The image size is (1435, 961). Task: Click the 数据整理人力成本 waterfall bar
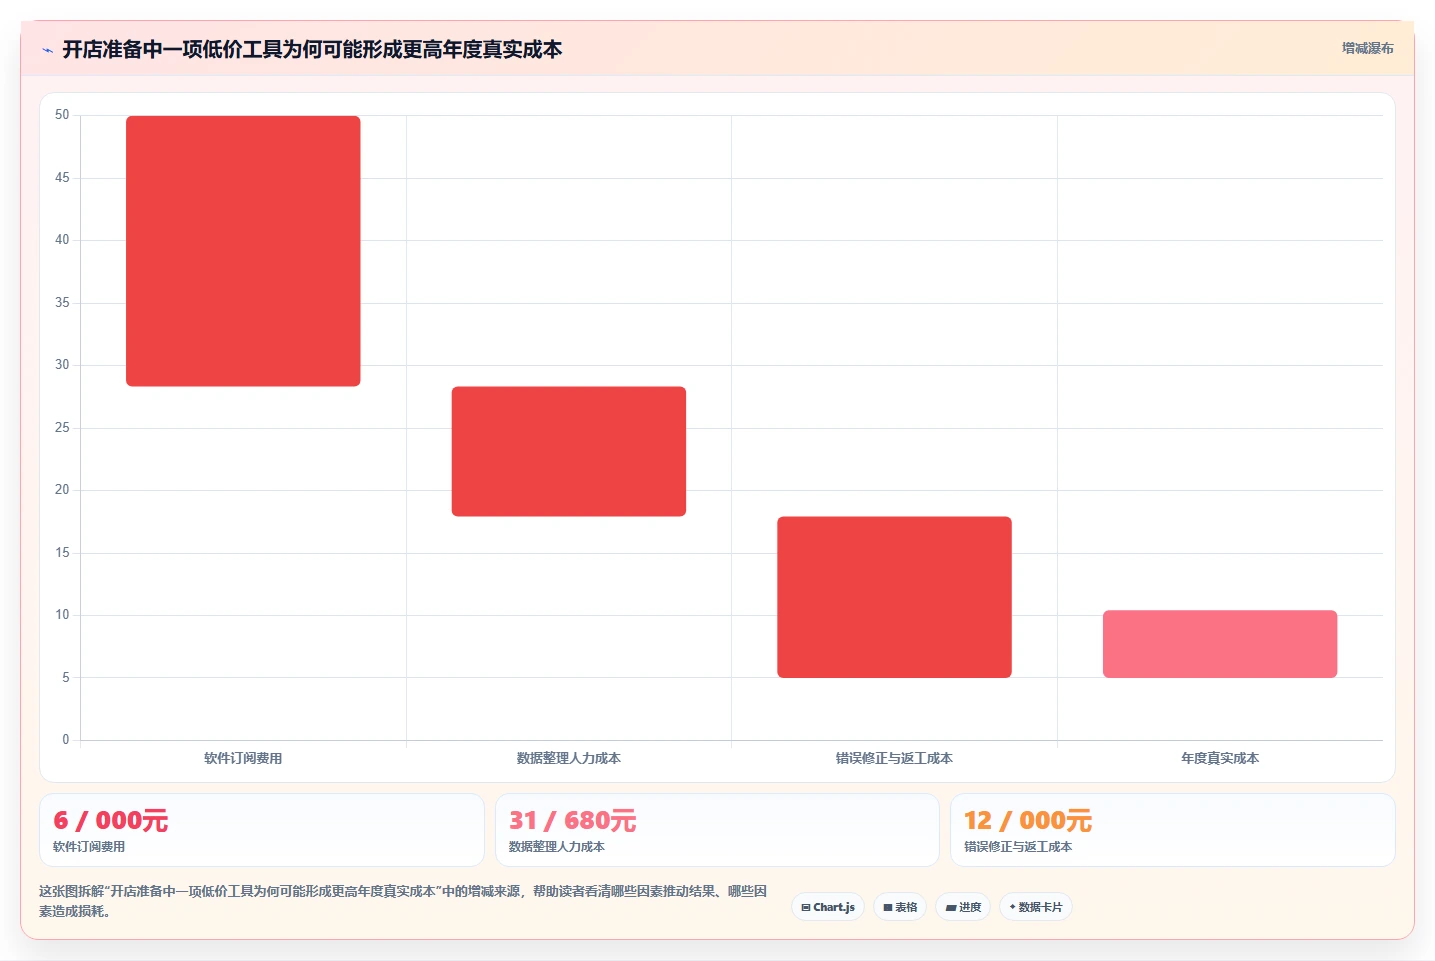(x=569, y=451)
